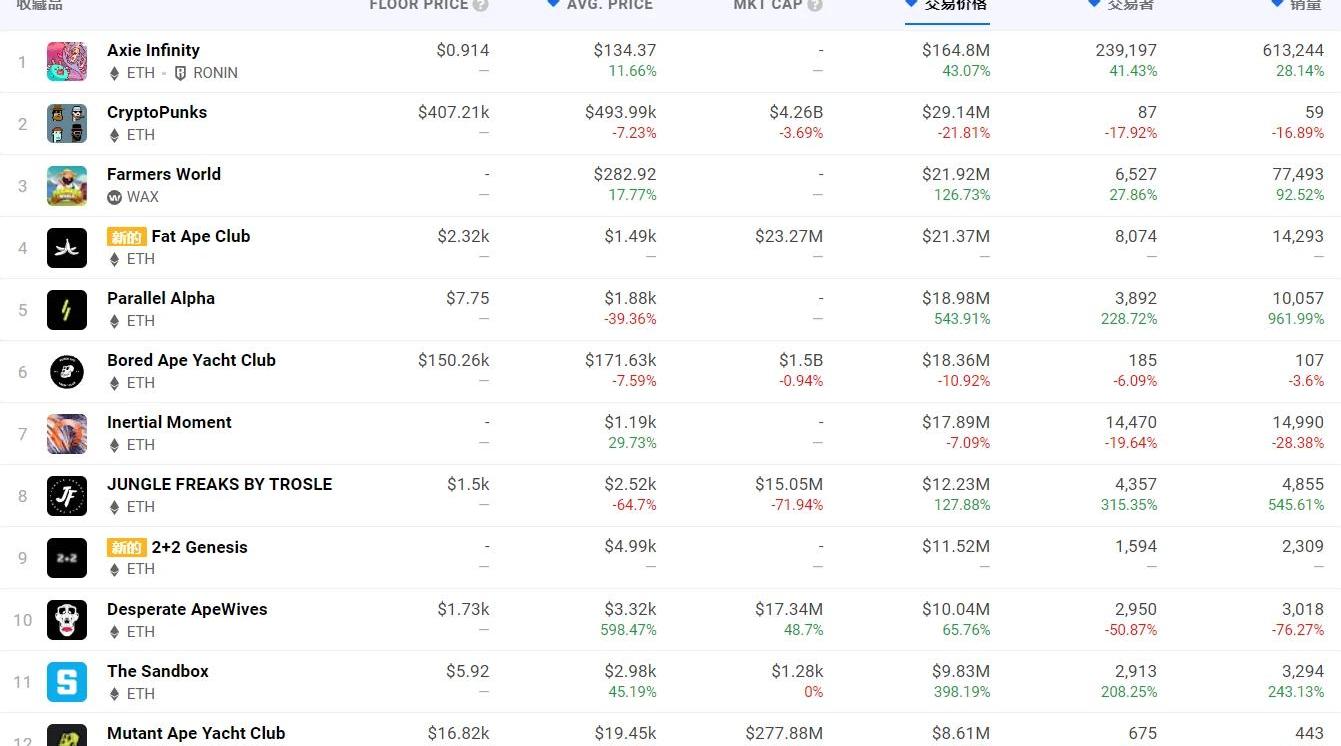Click the ETH icon under Bored Ape Yacht Club
The image size is (1341, 746).
(x=114, y=383)
